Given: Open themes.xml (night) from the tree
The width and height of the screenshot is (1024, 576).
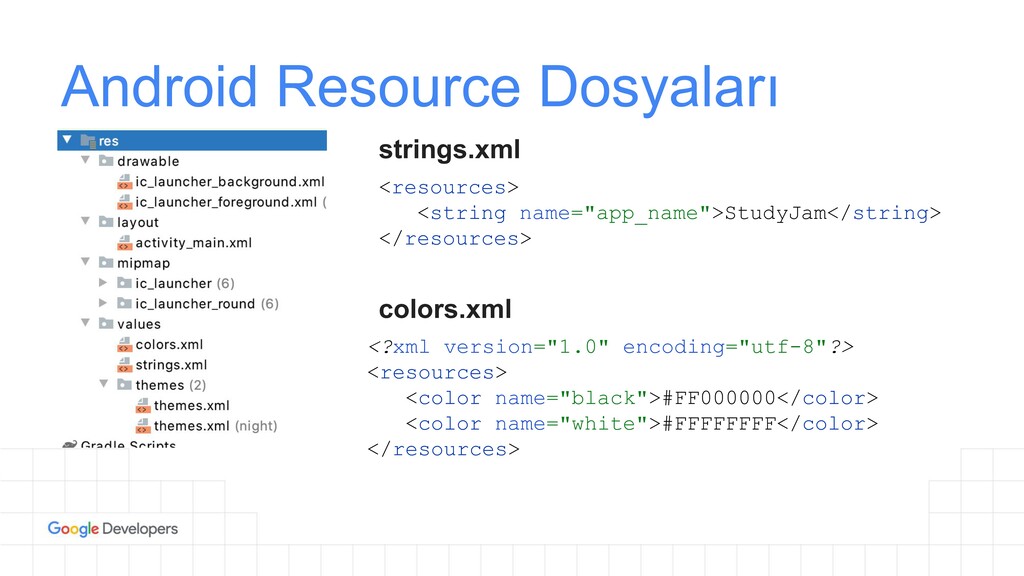Looking at the screenshot, I should click(216, 426).
